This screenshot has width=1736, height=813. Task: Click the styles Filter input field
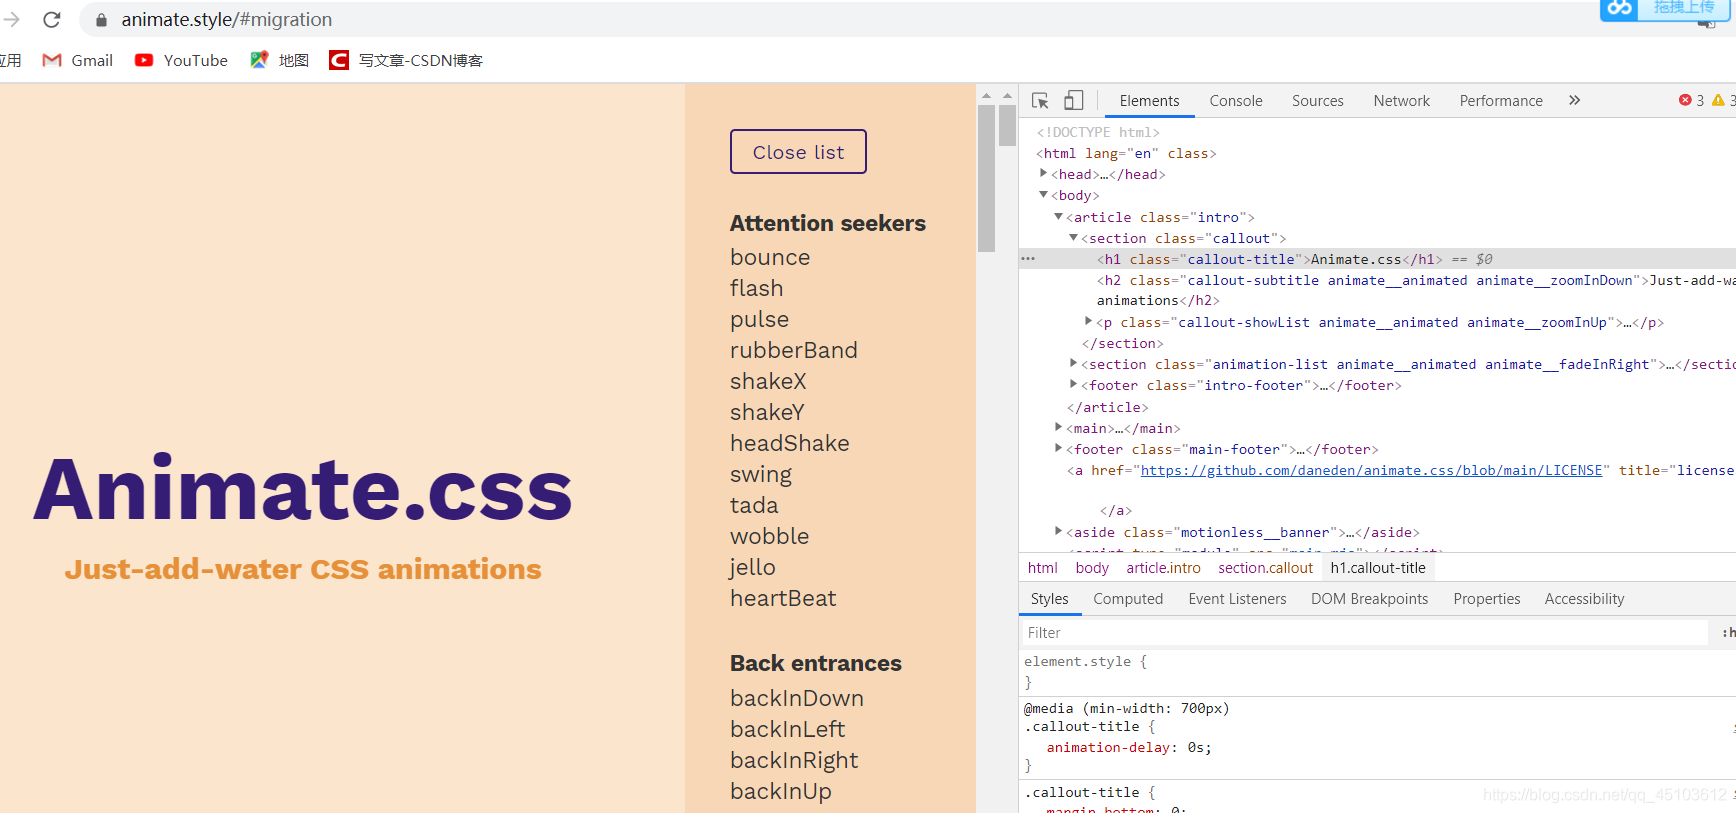[1364, 632]
